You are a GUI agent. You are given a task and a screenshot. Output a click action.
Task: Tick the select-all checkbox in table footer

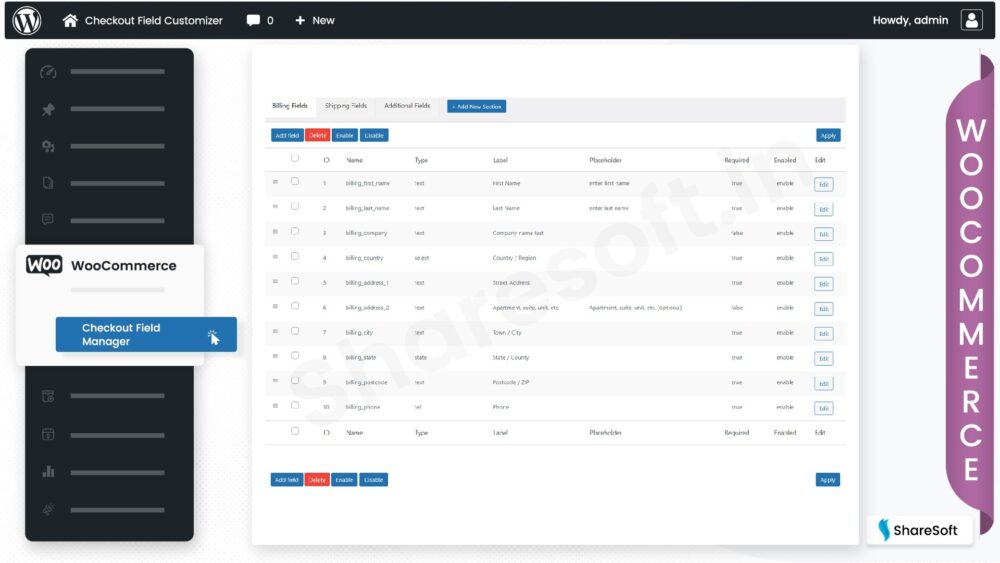[x=295, y=431]
